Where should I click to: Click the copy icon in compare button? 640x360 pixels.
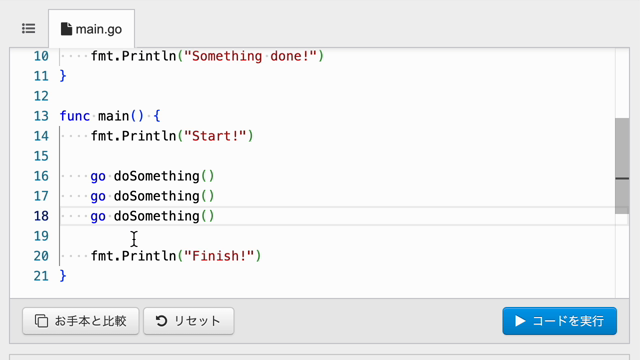(x=41, y=321)
